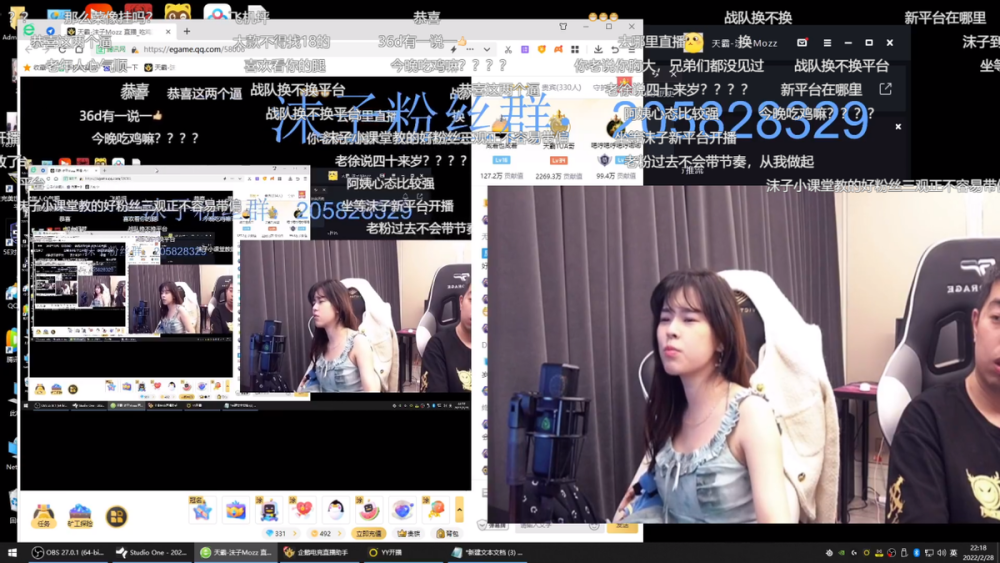Open the extensions grid icon
The height and width of the screenshot is (563, 1000).
[x=575, y=49]
